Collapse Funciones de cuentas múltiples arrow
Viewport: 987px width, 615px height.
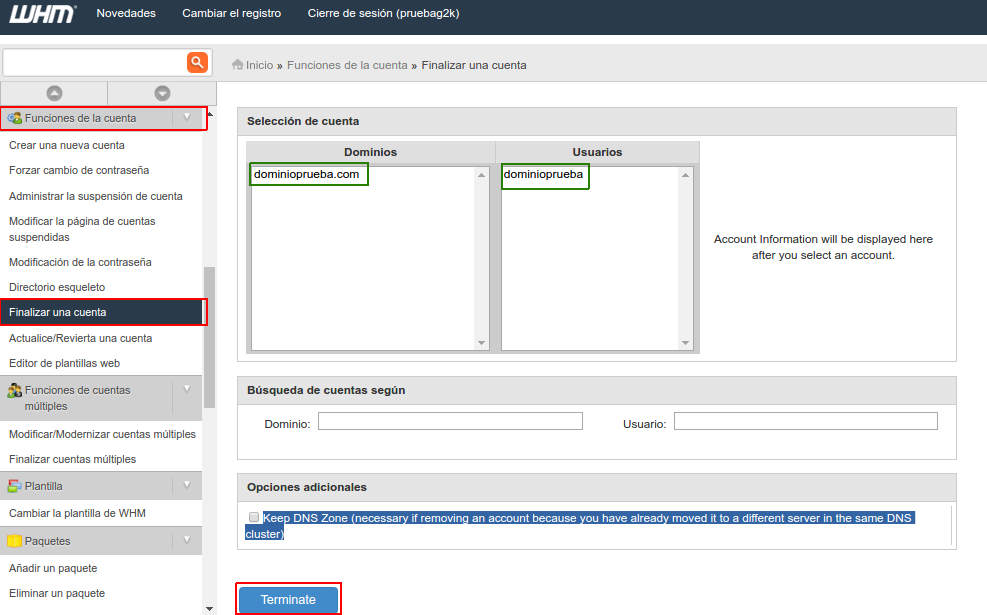(187, 389)
